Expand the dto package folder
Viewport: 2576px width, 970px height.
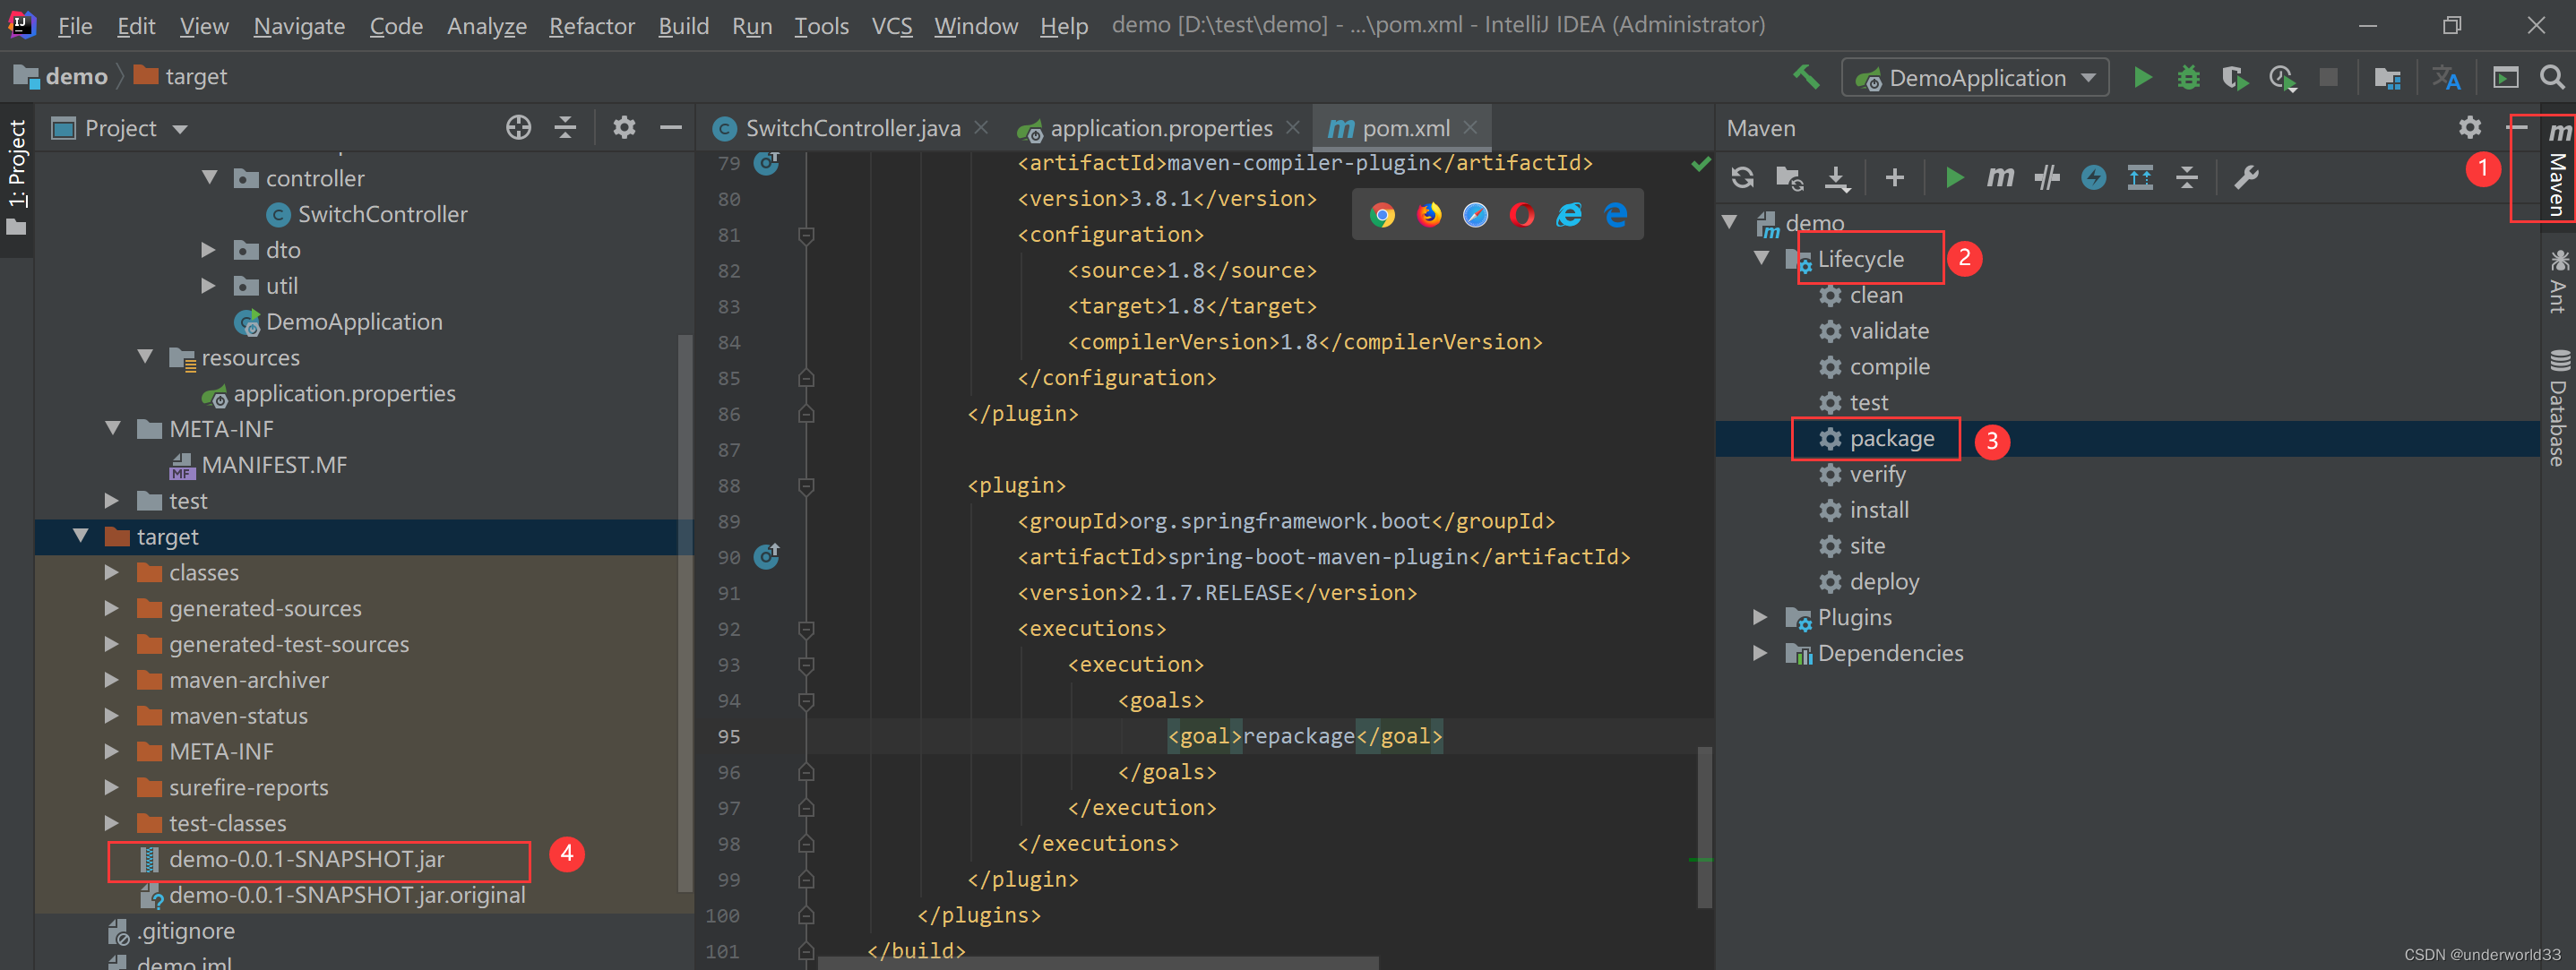(x=208, y=250)
